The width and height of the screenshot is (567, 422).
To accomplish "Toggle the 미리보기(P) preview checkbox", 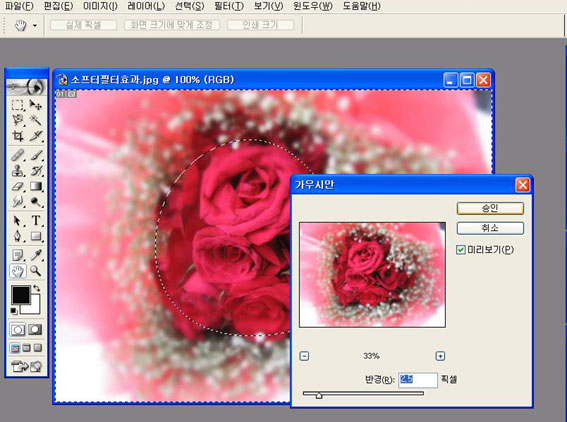I will (460, 250).
